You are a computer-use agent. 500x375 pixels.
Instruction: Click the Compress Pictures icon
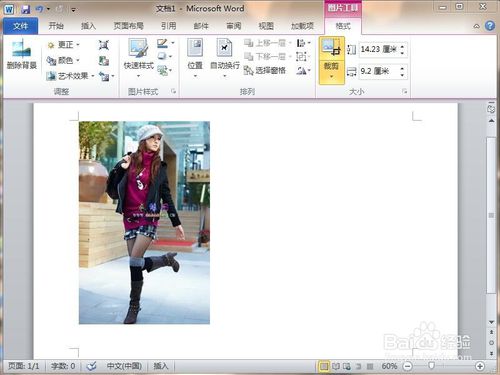[104, 45]
